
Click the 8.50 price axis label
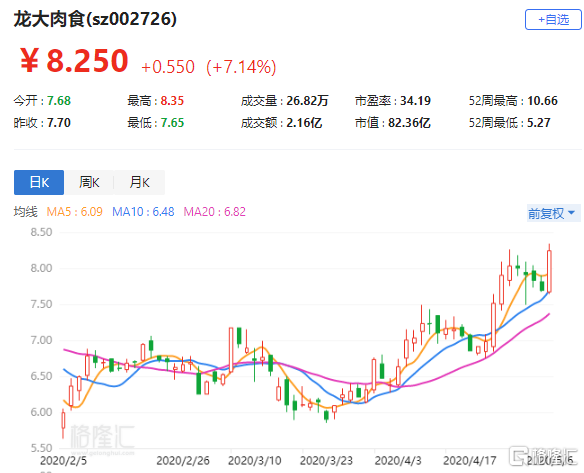[41, 232]
